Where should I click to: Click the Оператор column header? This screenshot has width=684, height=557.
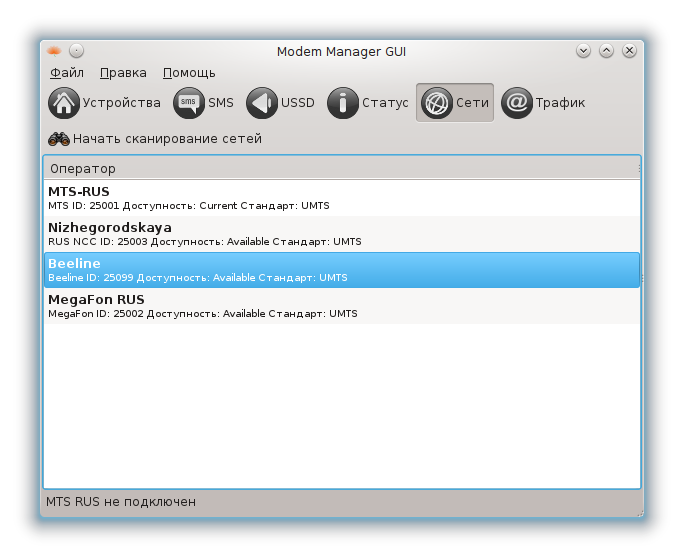click(342, 168)
